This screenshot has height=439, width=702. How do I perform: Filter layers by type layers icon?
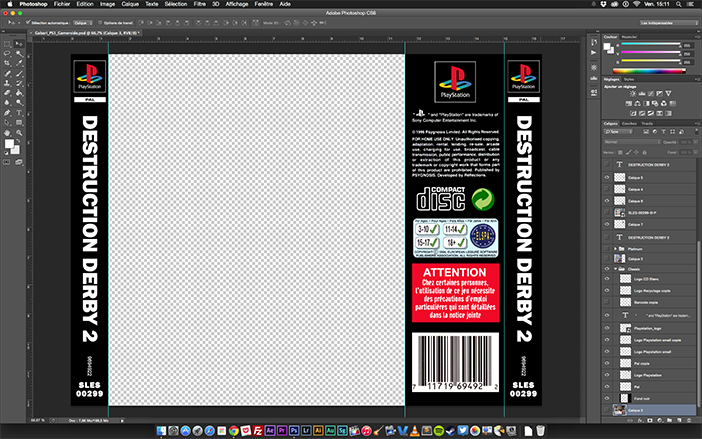pos(663,132)
